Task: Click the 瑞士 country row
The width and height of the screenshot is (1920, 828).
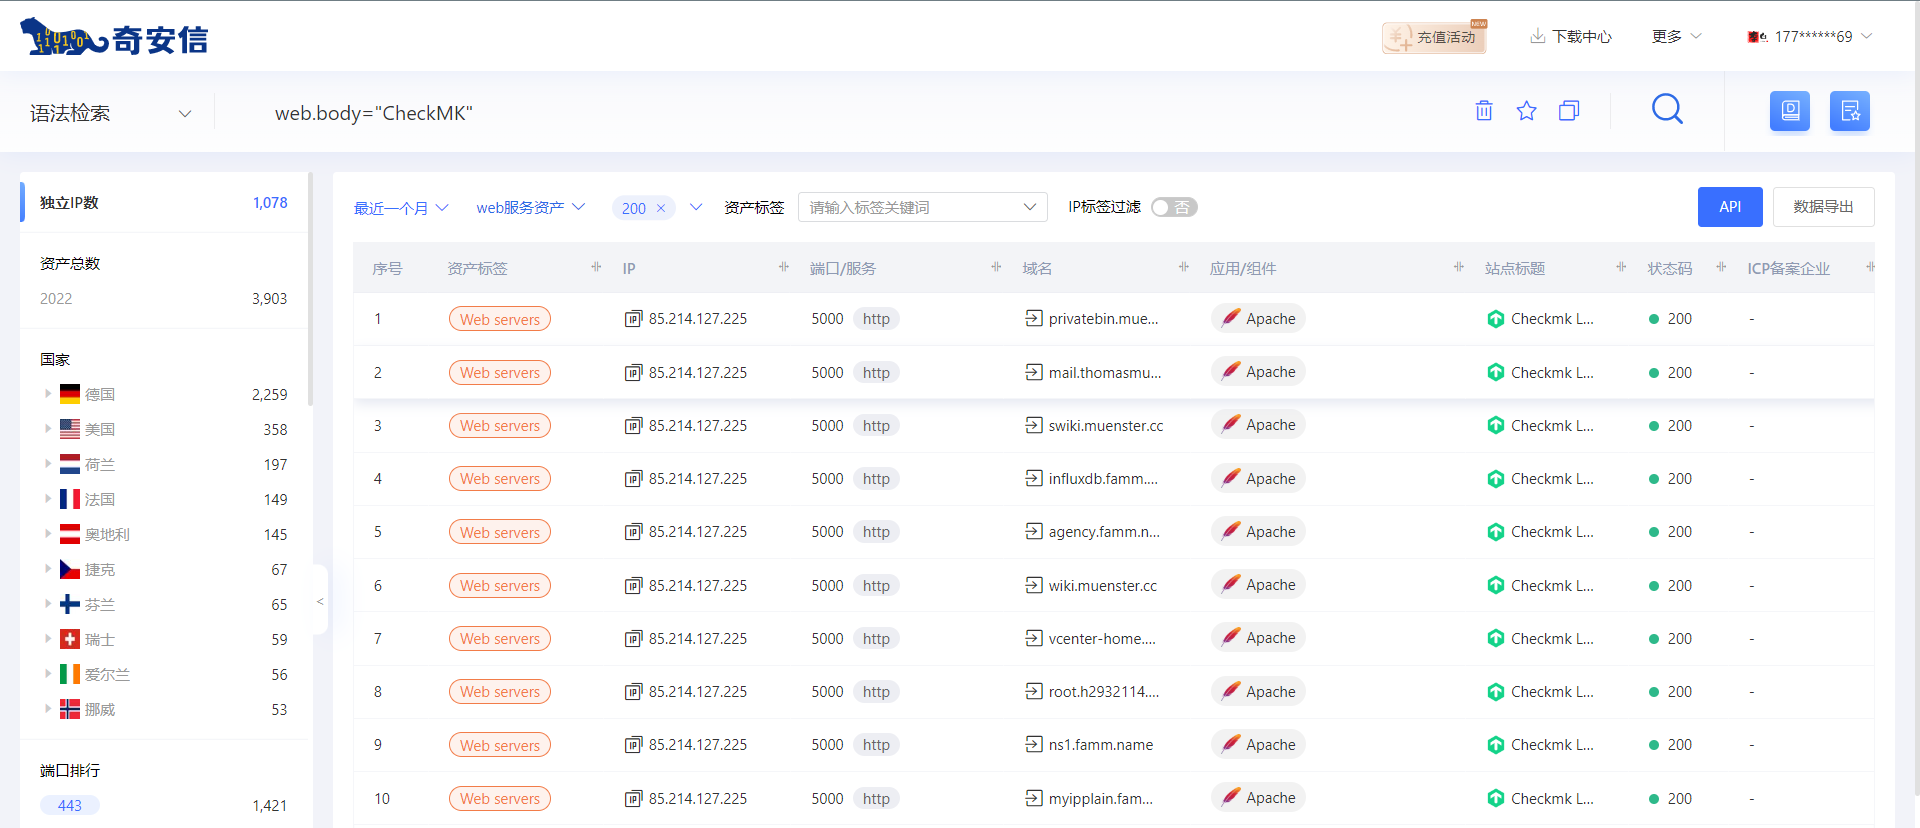Action: 164,639
